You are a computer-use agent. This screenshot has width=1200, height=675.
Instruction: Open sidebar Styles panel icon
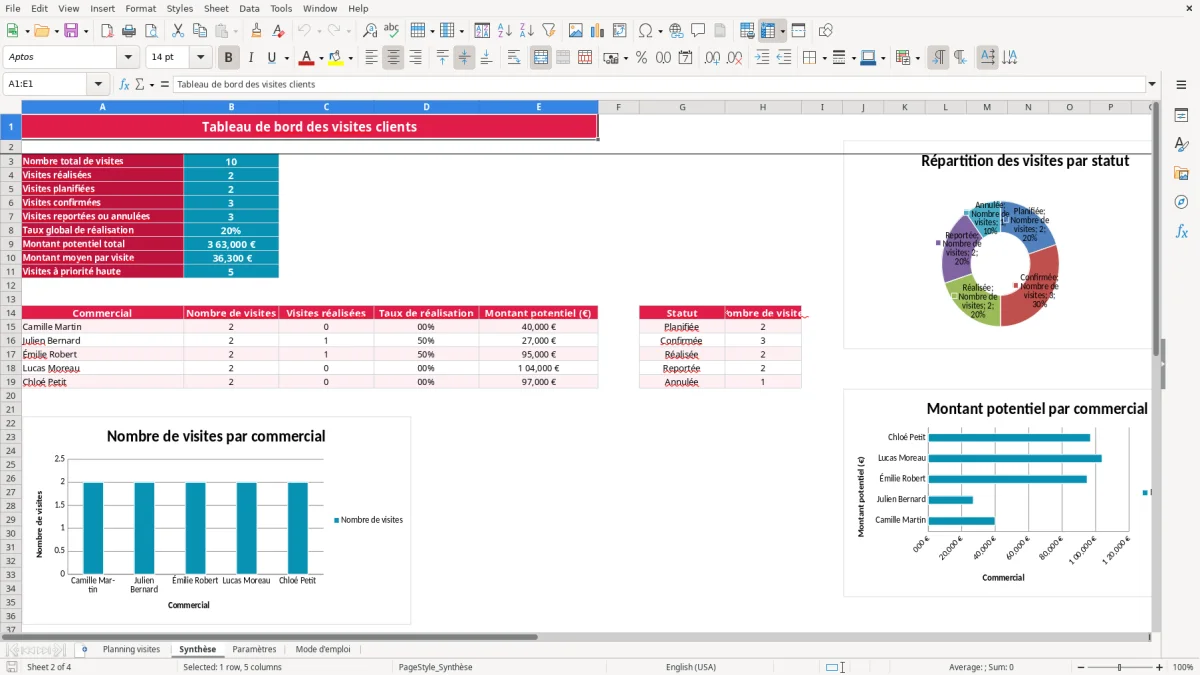point(1181,145)
